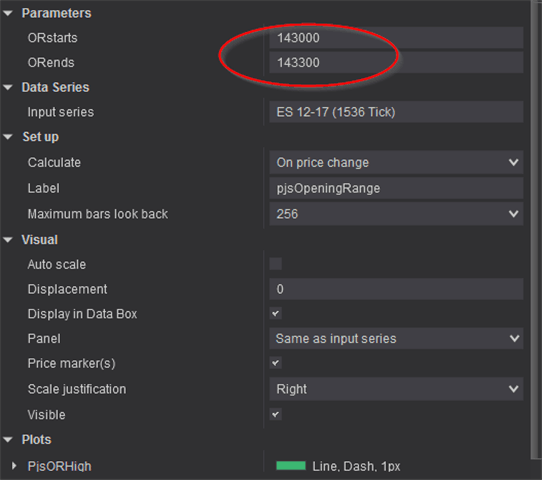Uncheck Display in Data Box
Screen dimensions: 542x480
(x=275, y=313)
